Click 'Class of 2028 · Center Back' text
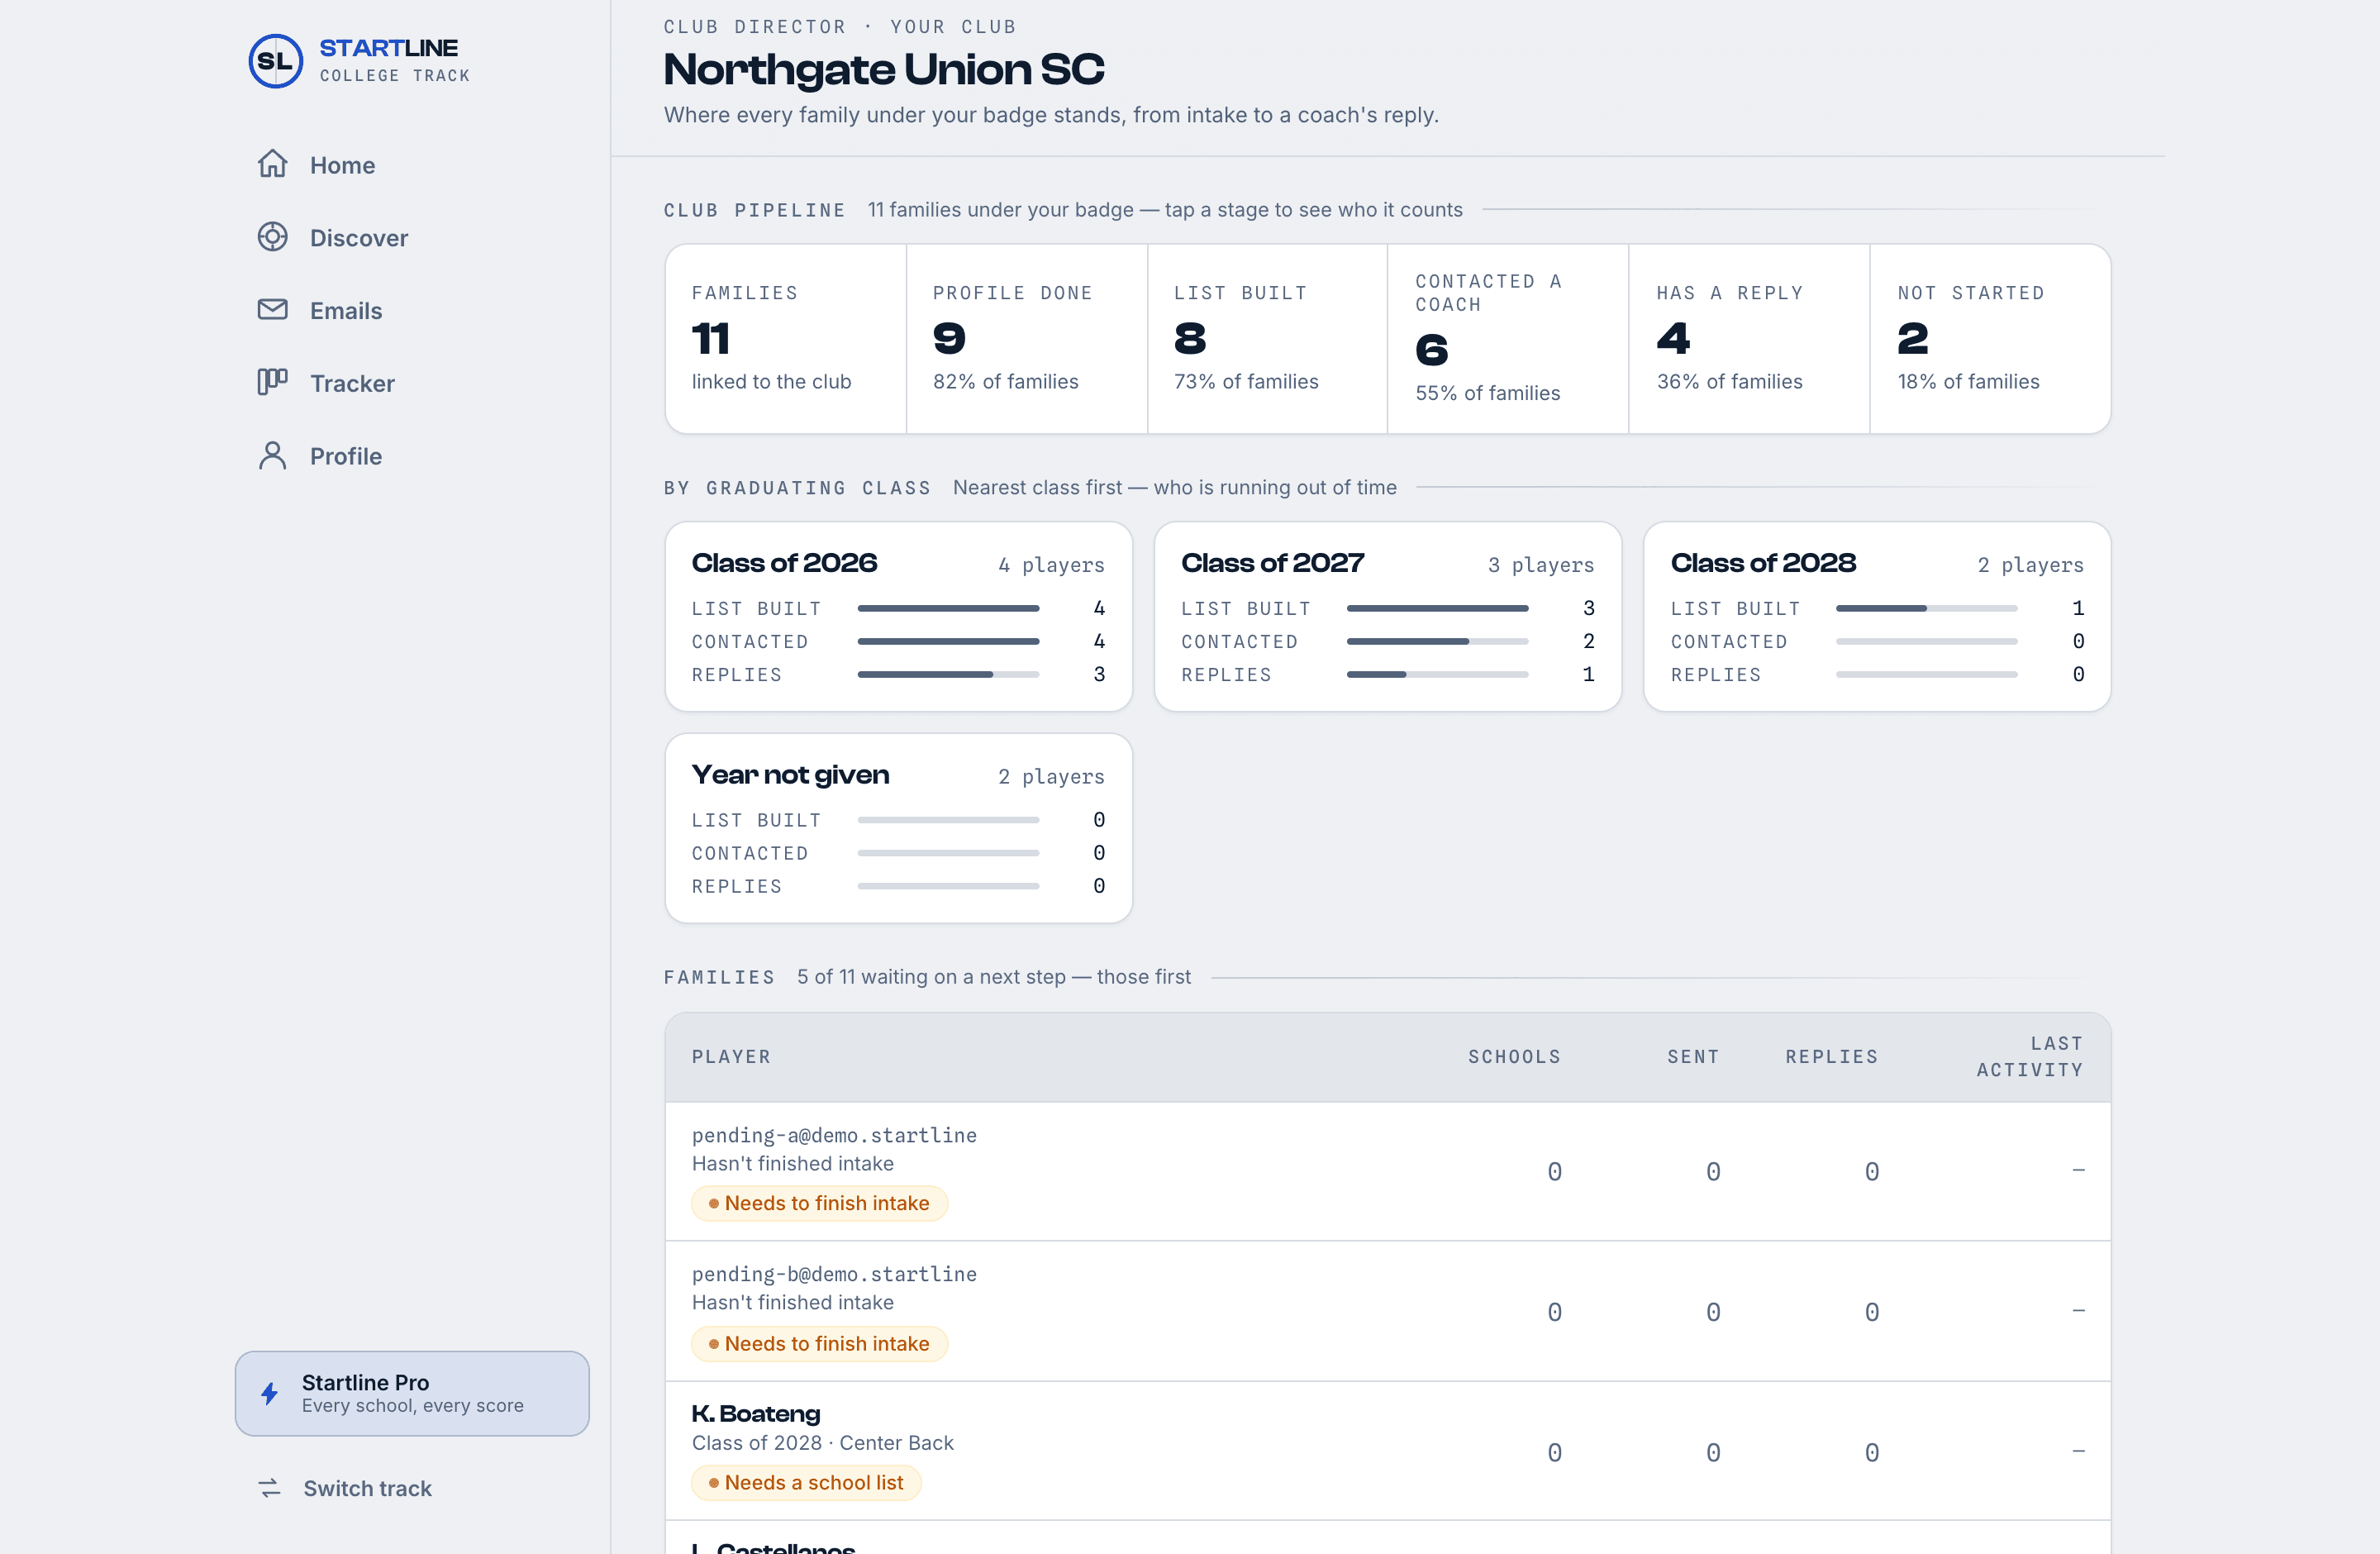 822,1443
